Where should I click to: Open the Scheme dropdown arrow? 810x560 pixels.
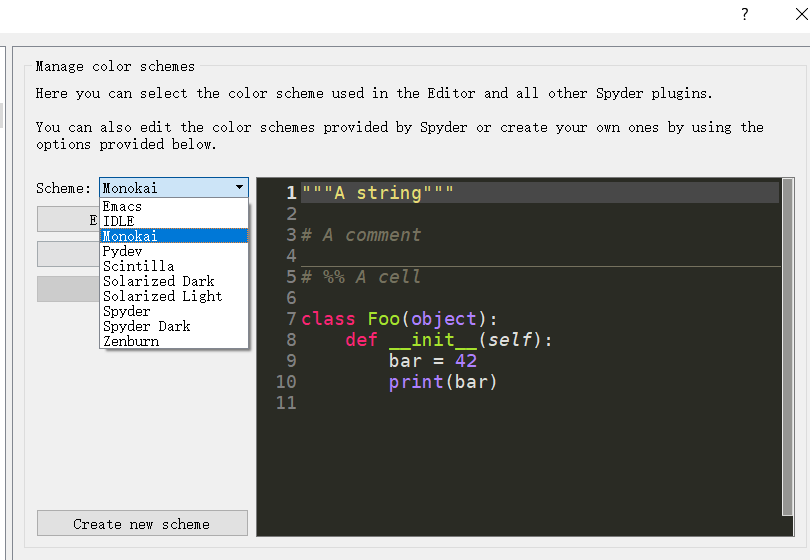point(239,188)
